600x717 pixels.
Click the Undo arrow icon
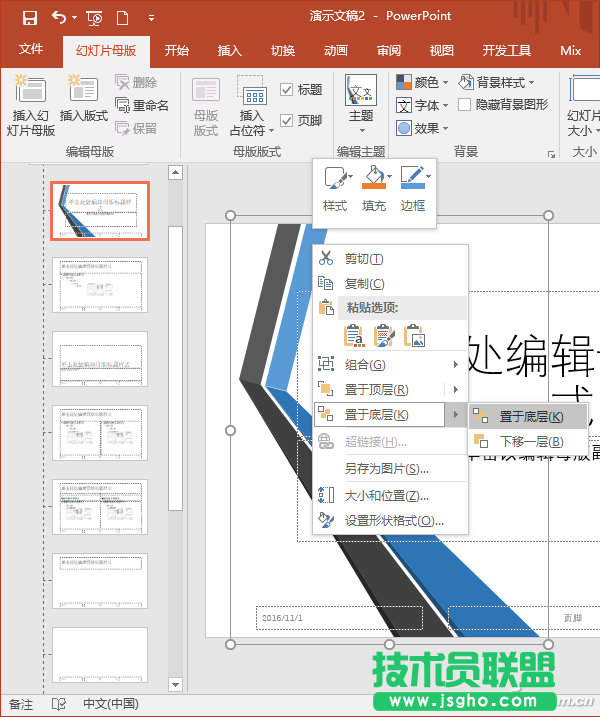pos(58,17)
